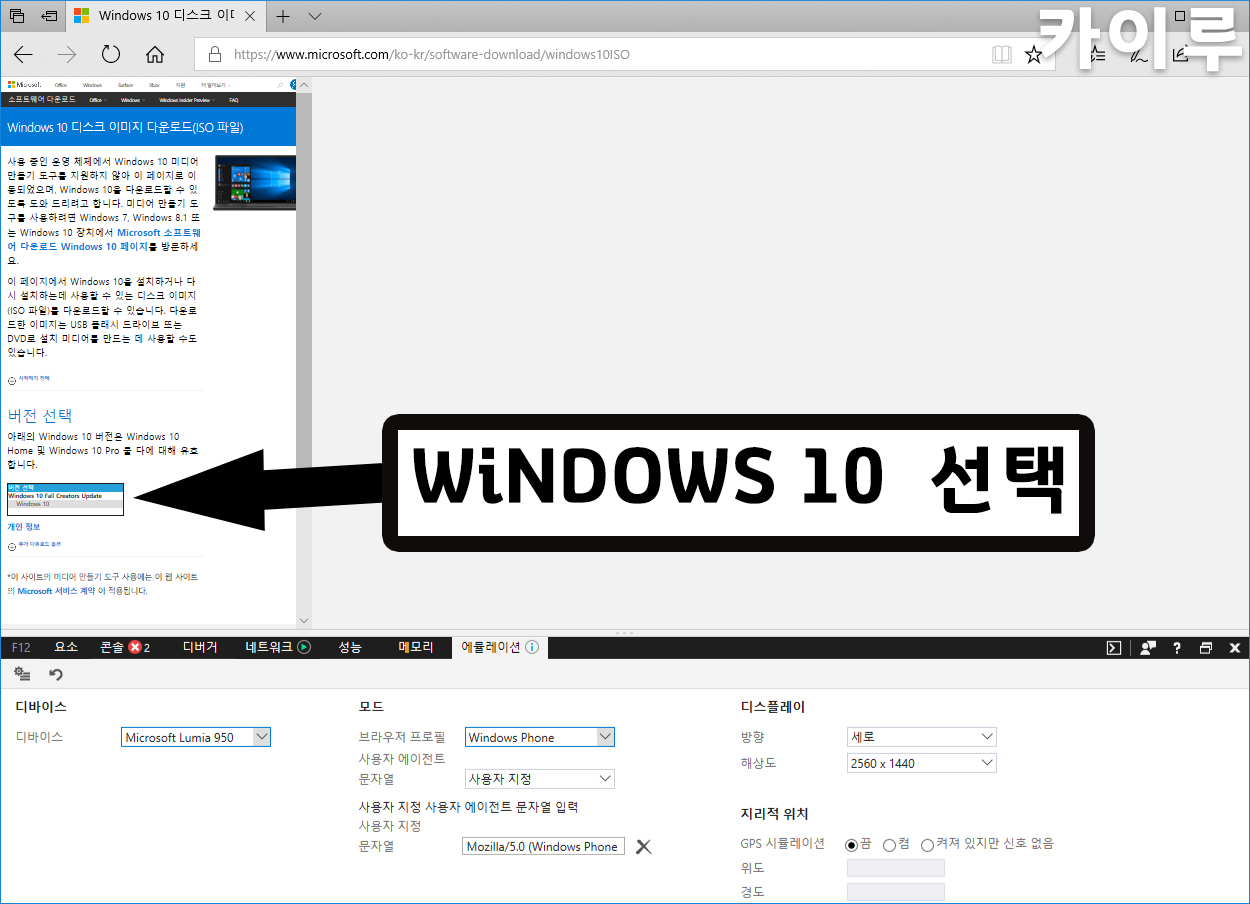
Task: Expand the Windows Phone browser profile dropdown
Action: click(540, 737)
